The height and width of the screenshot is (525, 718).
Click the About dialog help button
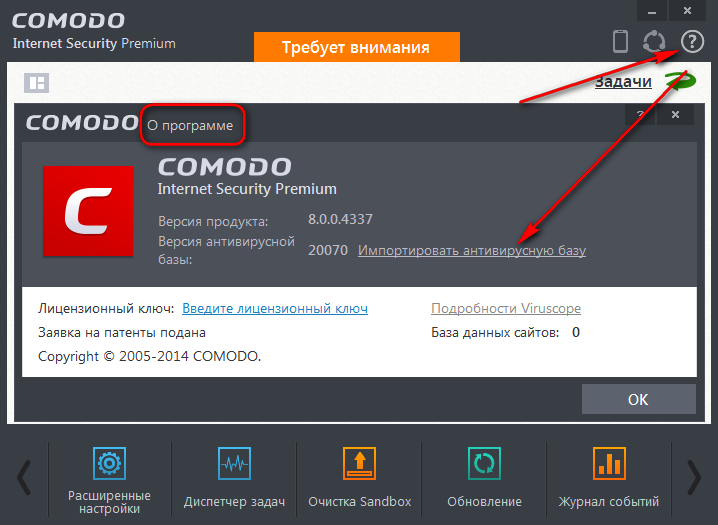pyautogui.click(x=640, y=114)
